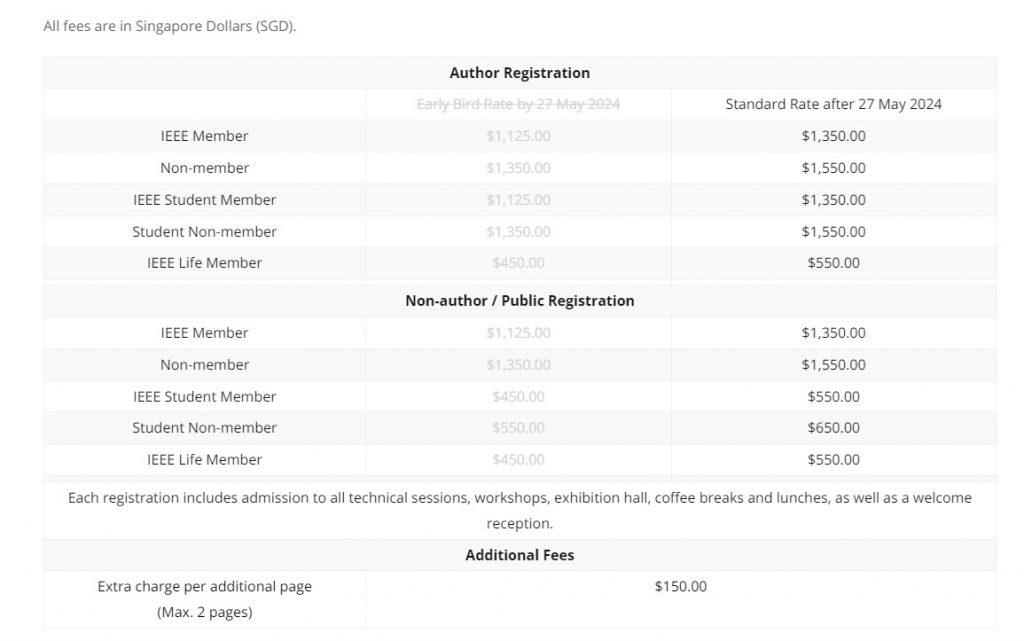
Task: Select 'Non-member' label under Non-author Registration
Action: (x=204, y=365)
